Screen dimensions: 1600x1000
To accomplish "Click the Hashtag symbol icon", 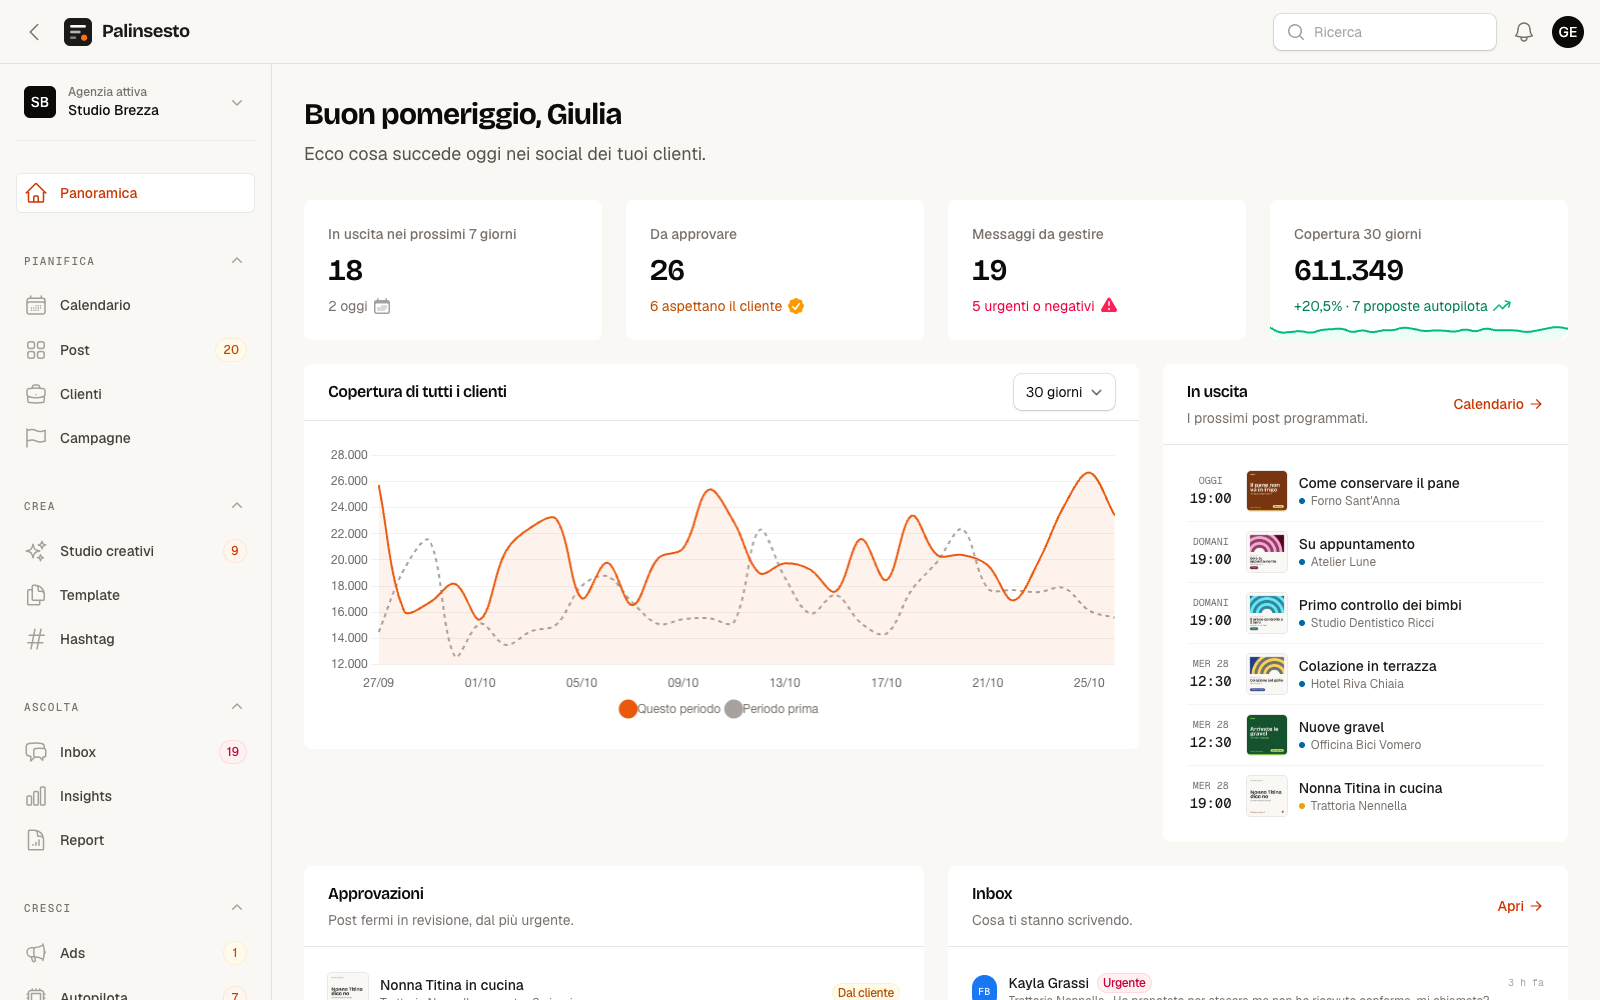I will (36, 639).
